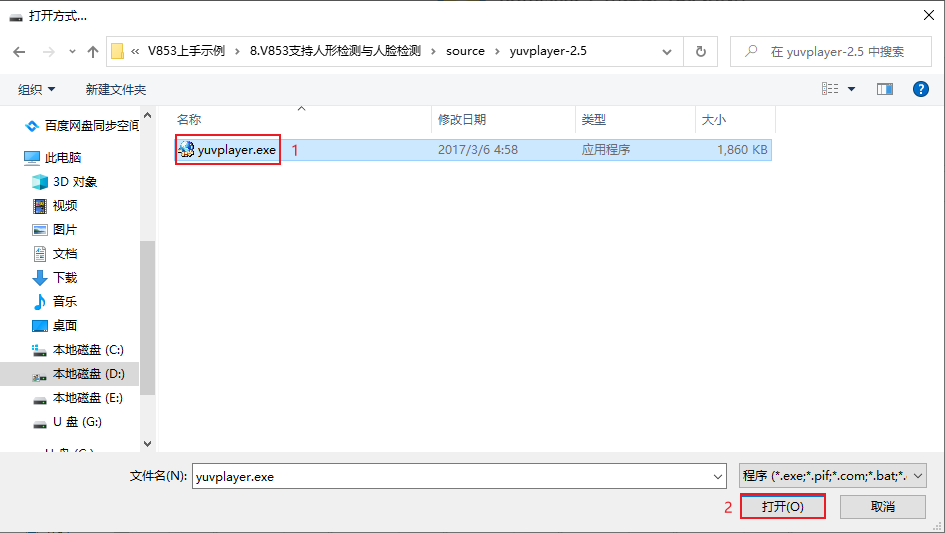The image size is (945, 533).
Task: Click 音乐 note icon
Action: [x=40, y=301]
